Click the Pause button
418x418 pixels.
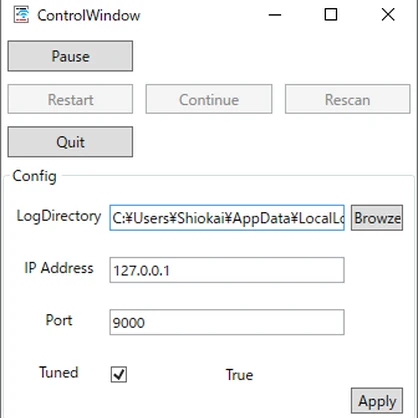70,56
